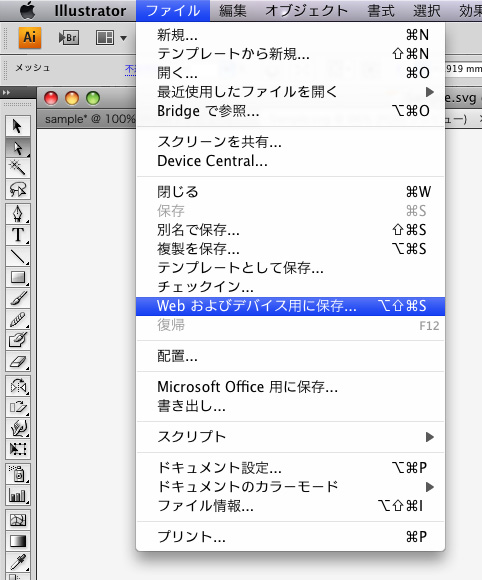Choose テンプレートとして保存...

[290, 267]
